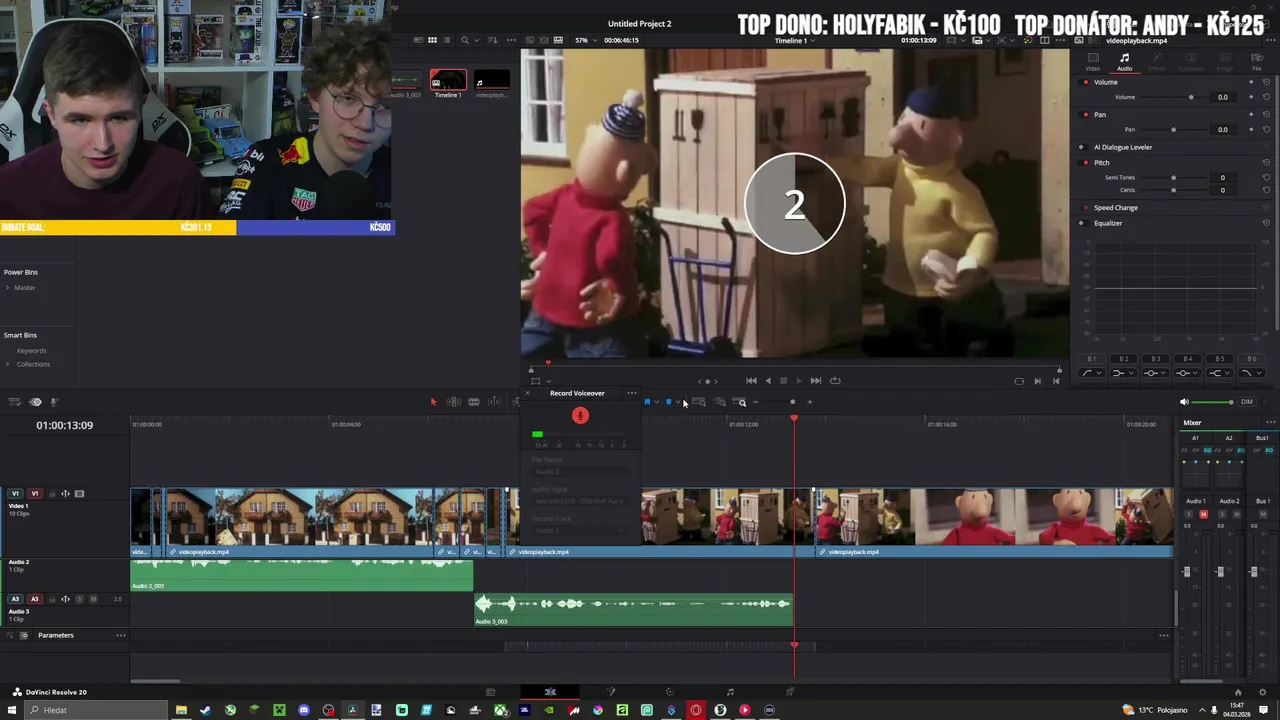Reset the Equalizer section with its reset icon

point(1266,222)
